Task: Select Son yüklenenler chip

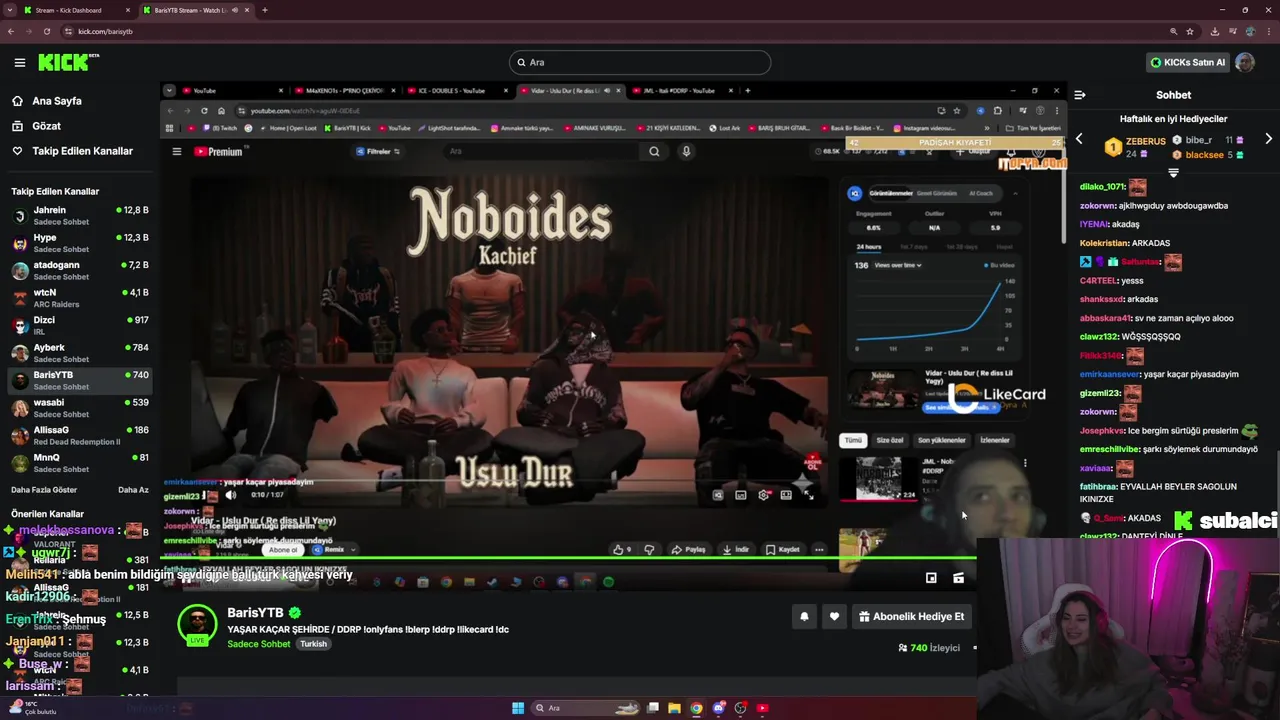Action: click(x=942, y=440)
